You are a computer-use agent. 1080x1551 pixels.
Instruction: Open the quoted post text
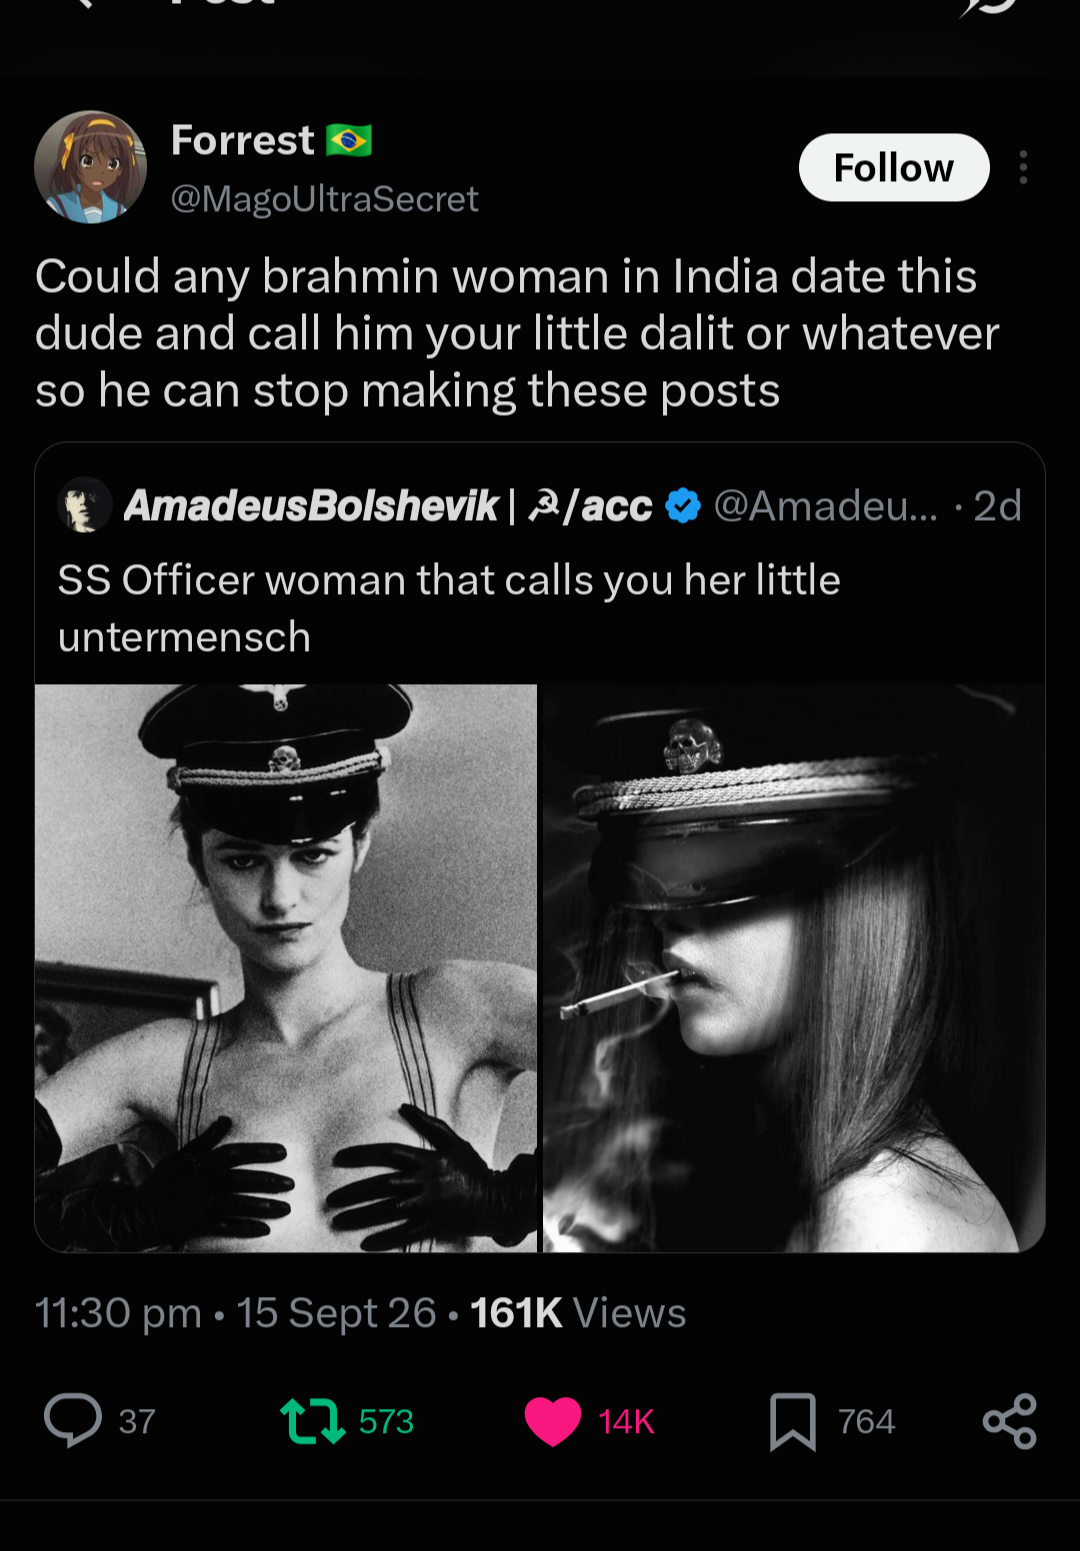pos(449,608)
